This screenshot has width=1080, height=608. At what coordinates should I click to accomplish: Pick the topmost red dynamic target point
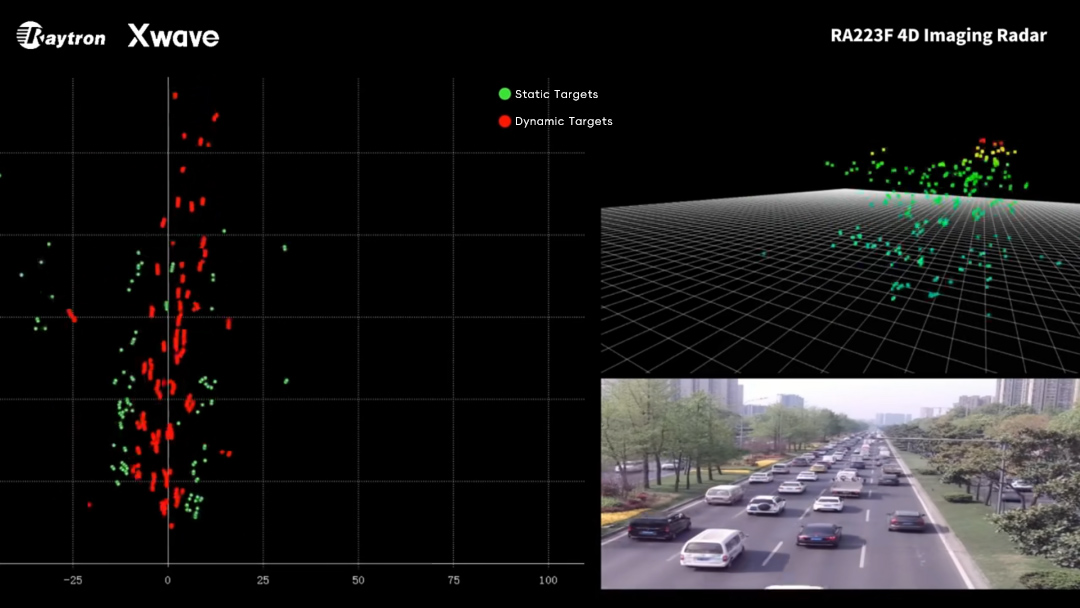(175, 95)
